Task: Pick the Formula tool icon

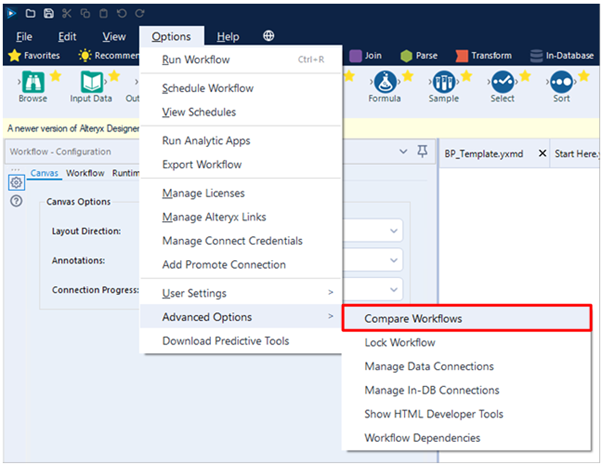Action: tap(384, 81)
